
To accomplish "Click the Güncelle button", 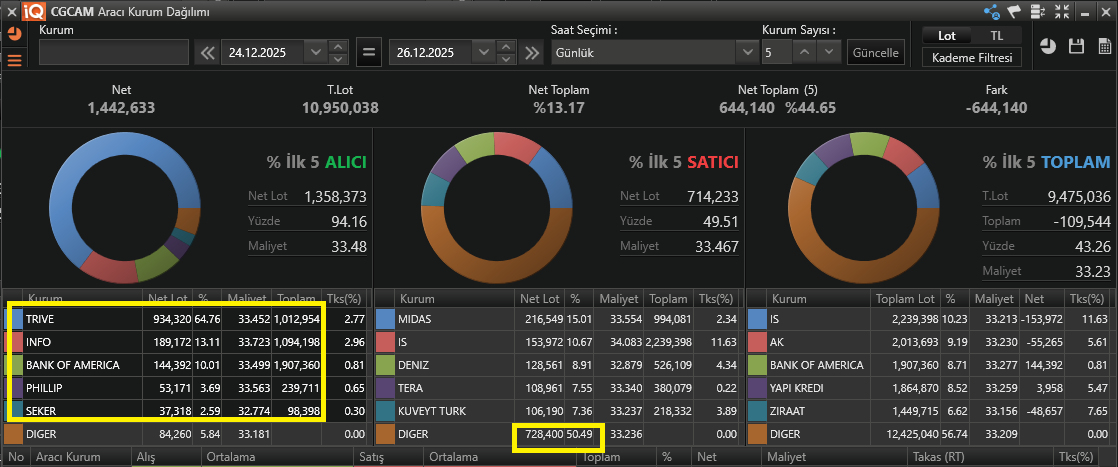I will tap(876, 53).
